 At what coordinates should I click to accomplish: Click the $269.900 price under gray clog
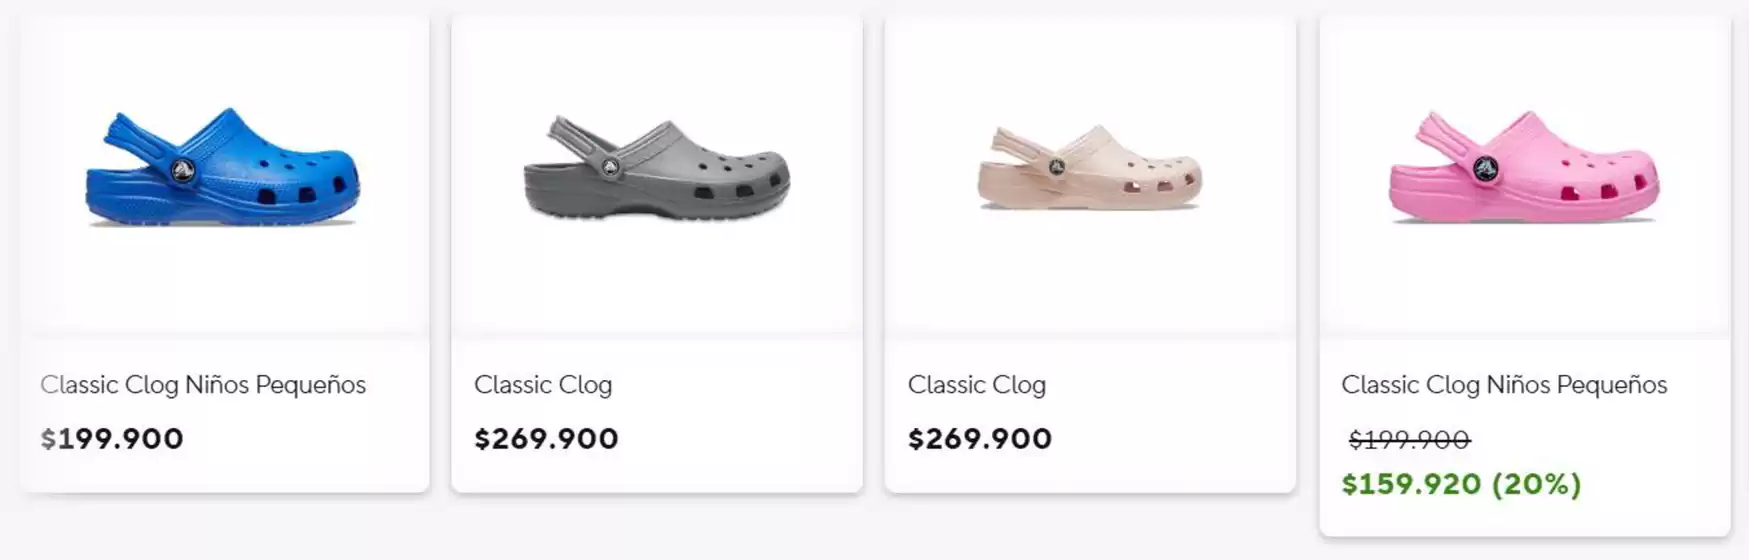546,439
